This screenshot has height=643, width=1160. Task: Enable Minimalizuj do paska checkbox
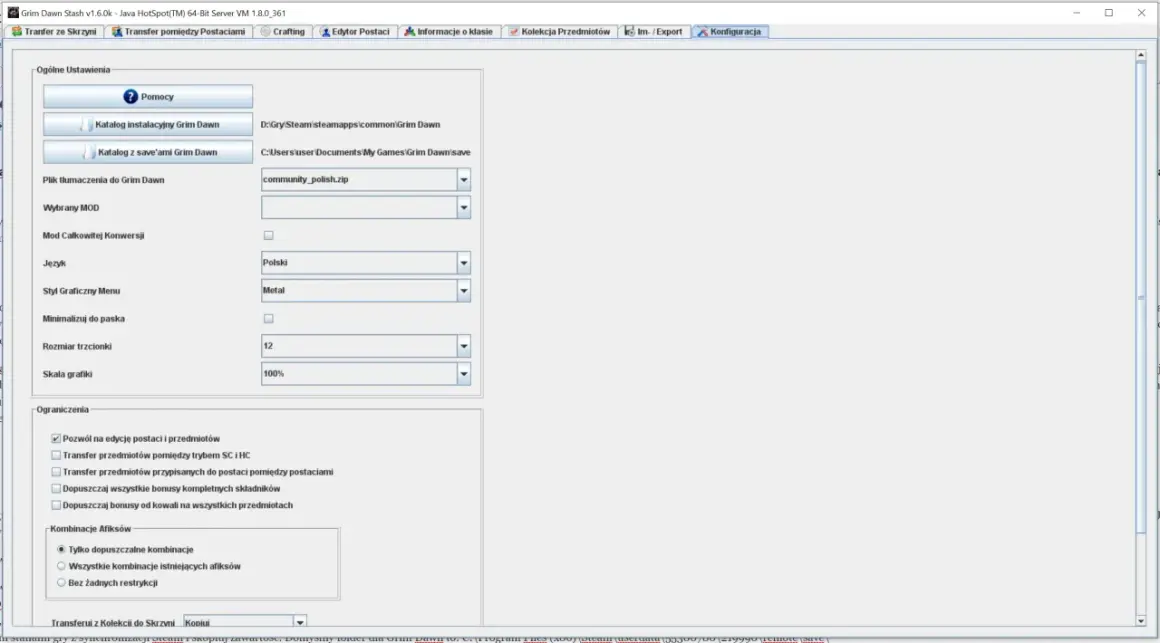coord(269,319)
